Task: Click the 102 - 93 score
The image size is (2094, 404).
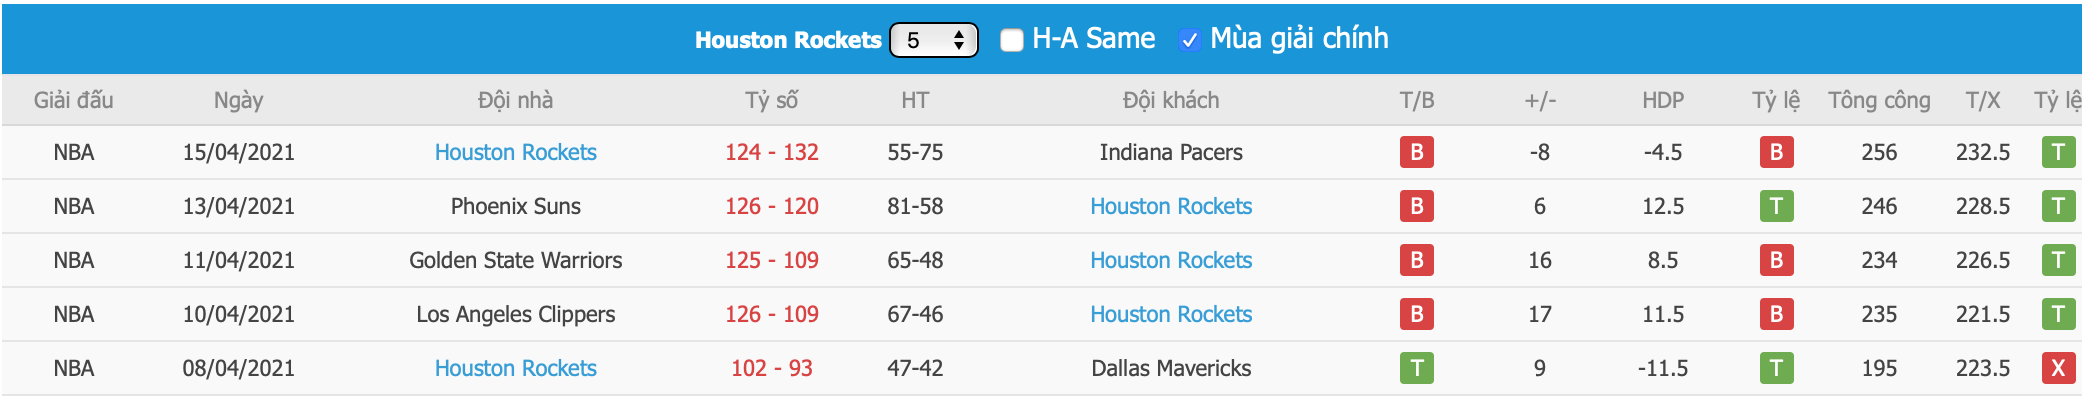Action: pos(771,368)
